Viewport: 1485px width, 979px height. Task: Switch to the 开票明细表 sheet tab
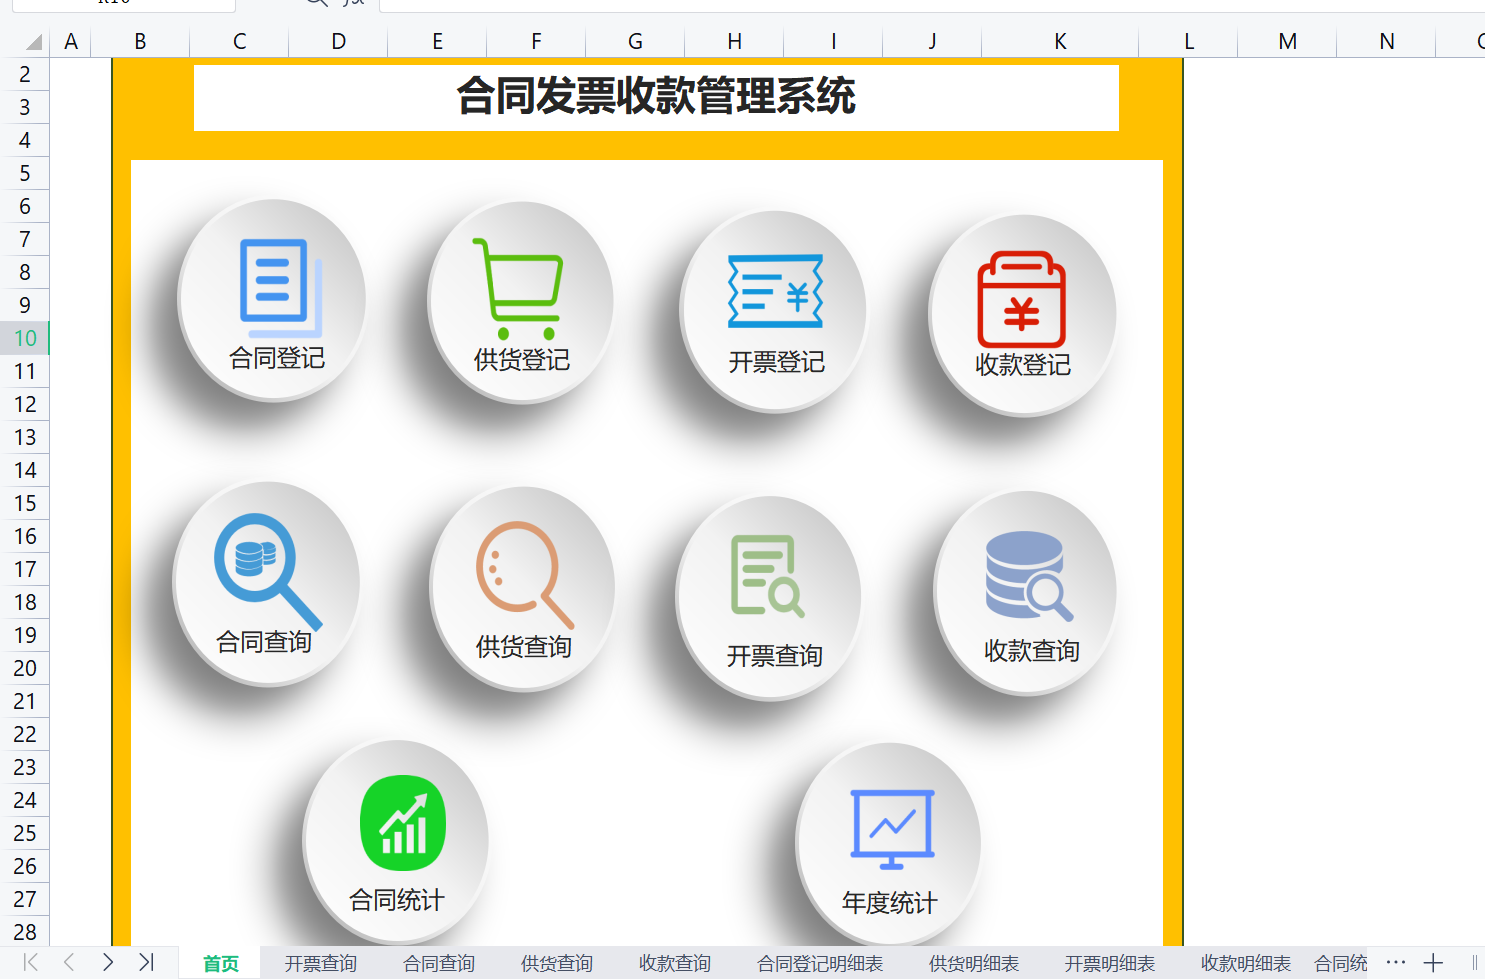click(x=1109, y=963)
